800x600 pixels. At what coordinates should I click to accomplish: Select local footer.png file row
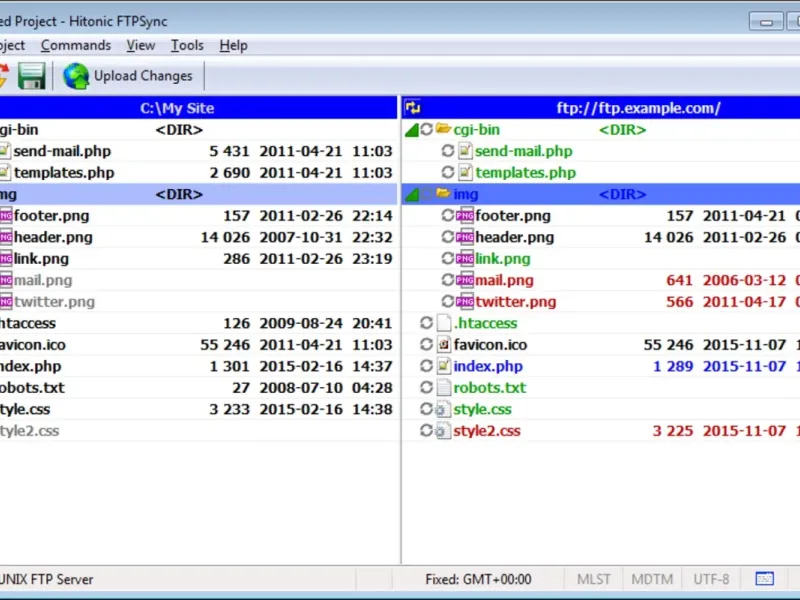pyautogui.click(x=198, y=215)
